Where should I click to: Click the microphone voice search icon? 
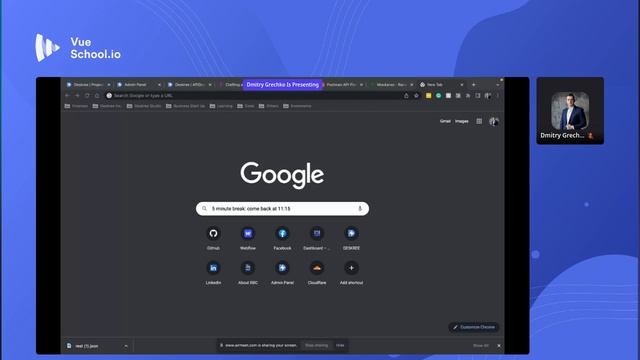click(360, 209)
